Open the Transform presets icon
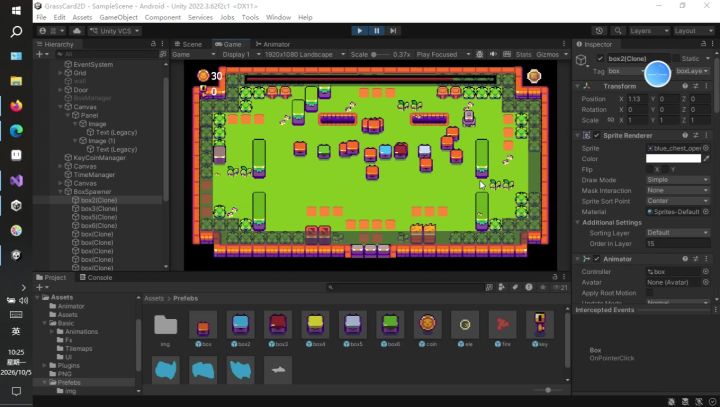Image resolution: width=720 pixels, height=407 pixels. click(x=696, y=86)
